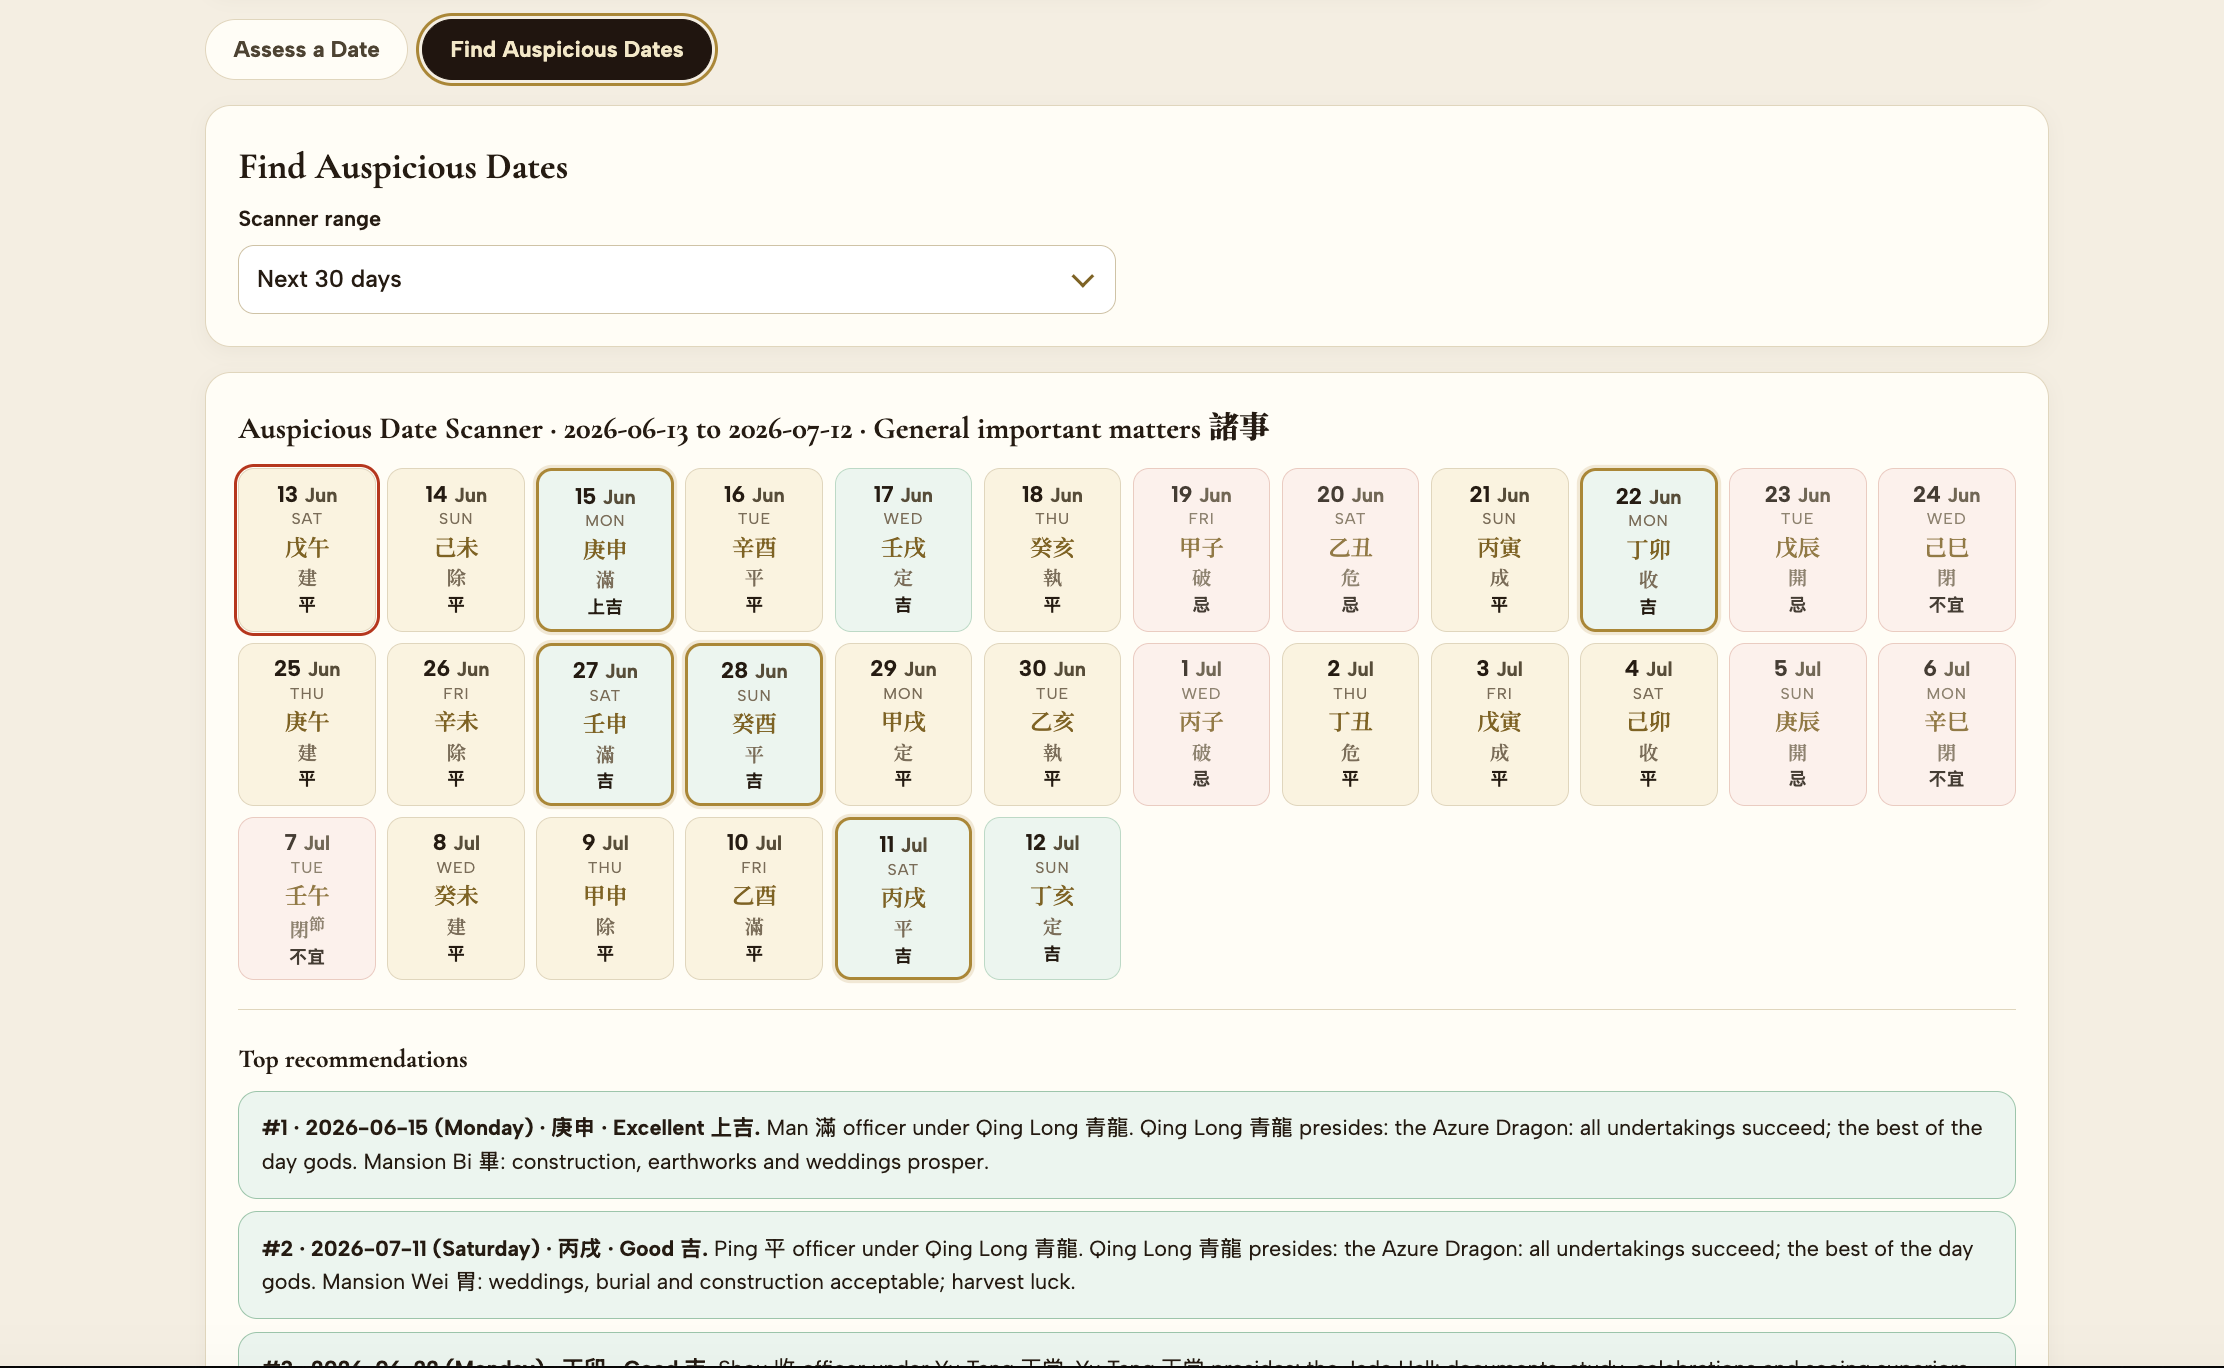
Task: Open the 25 Jun Thursday card
Action: tap(307, 724)
